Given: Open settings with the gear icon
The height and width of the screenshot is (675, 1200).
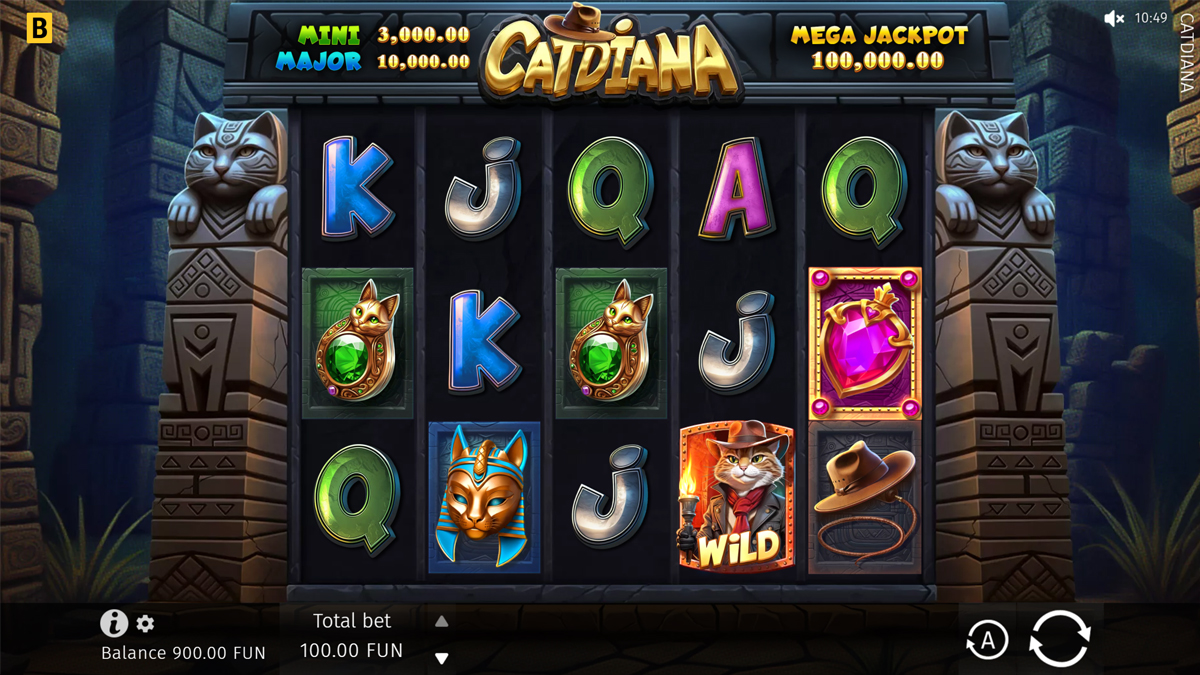Looking at the screenshot, I should (x=146, y=624).
